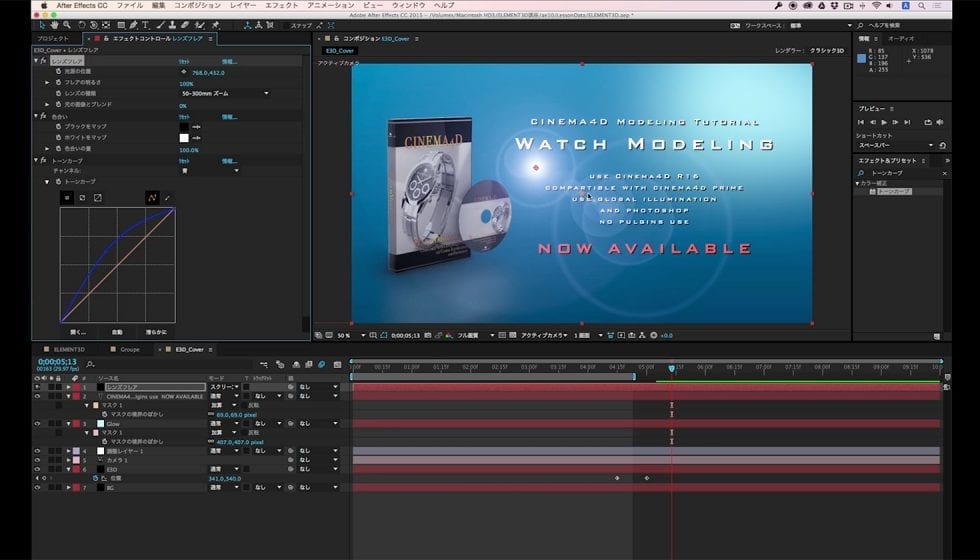Select the Pan Behind anchor point tool
Screen dimensions: 980x560
point(106,25)
